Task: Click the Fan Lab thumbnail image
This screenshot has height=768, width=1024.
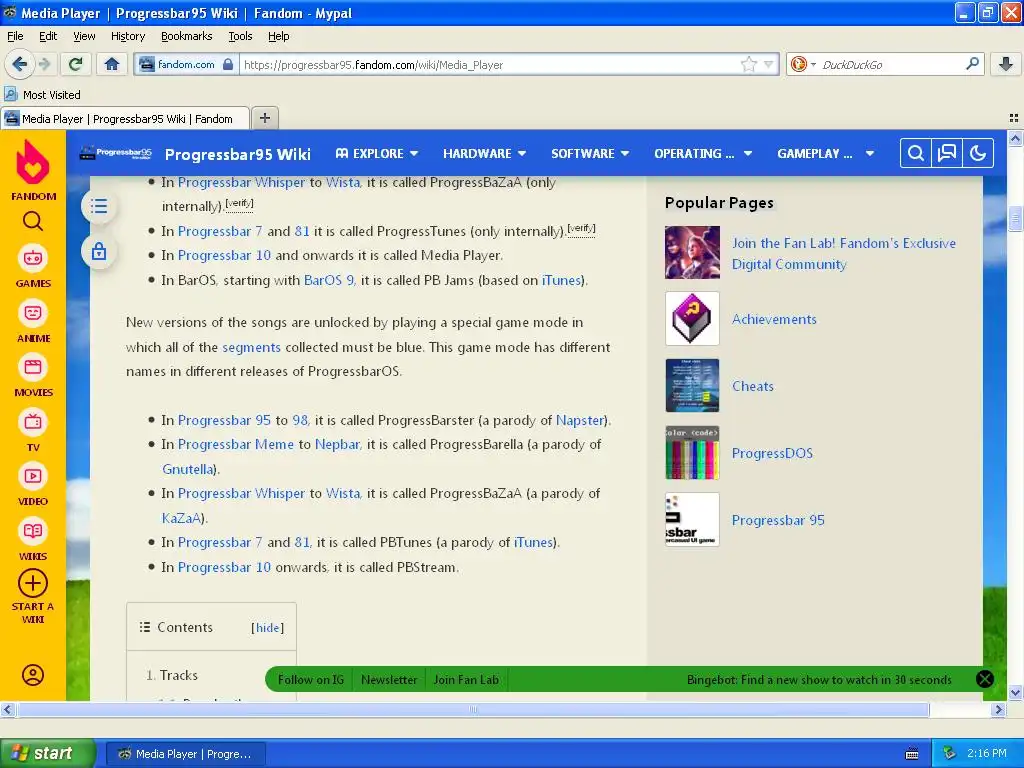Action: [x=692, y=252]
